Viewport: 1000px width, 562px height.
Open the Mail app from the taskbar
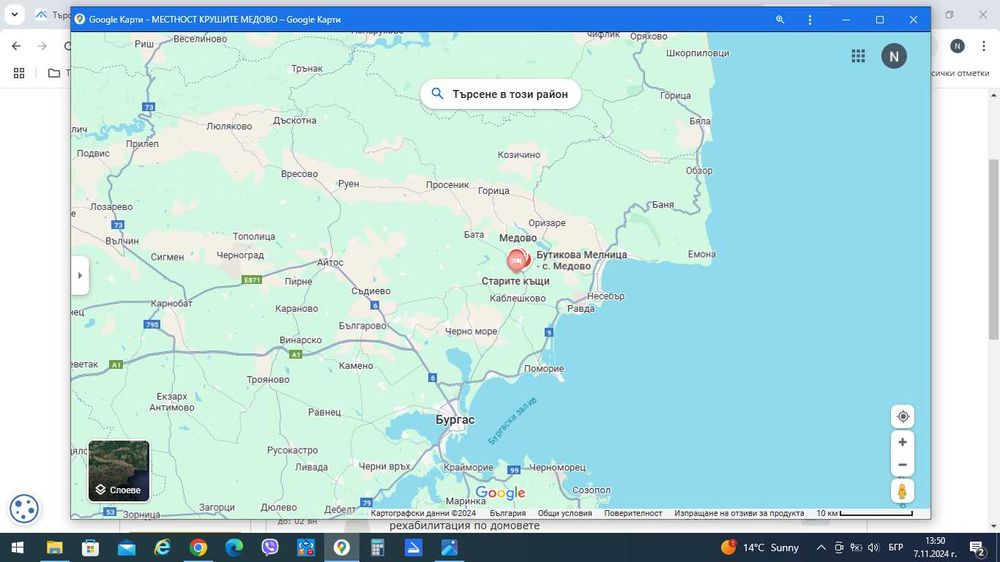click(126, 547)
